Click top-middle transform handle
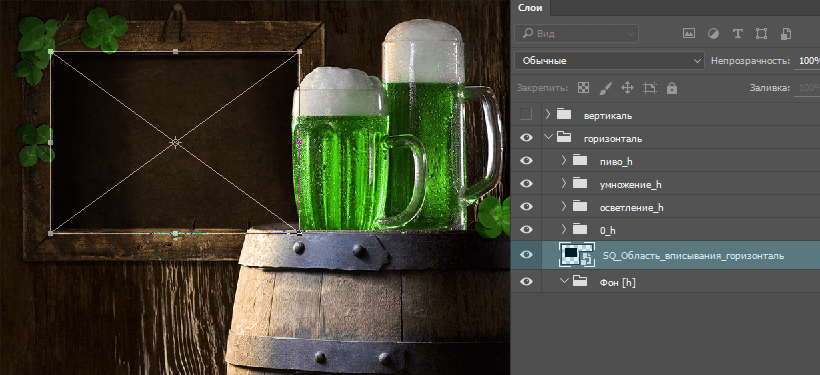This screenshot has height=375, width=820. 175,51
